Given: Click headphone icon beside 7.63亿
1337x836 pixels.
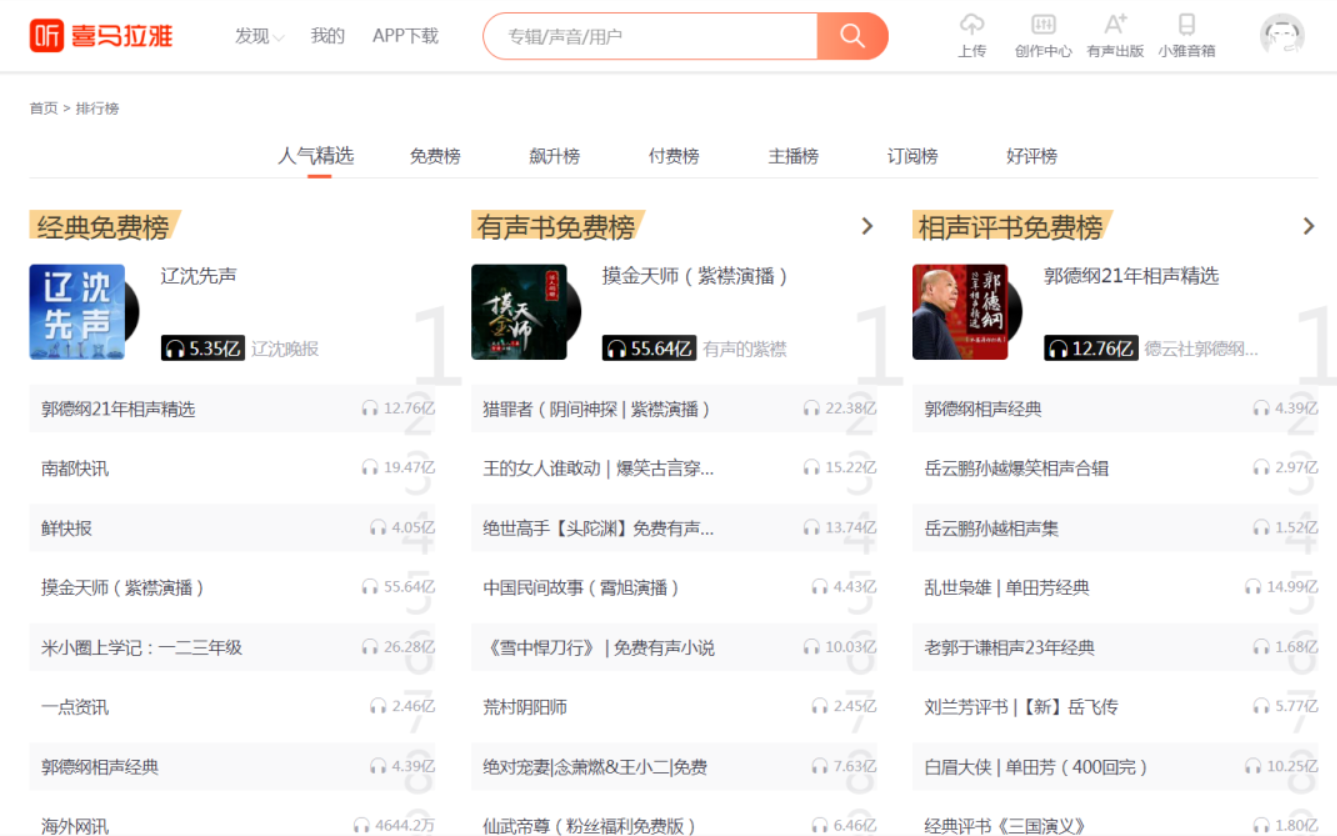Looking at the screenshot, I should [x=819, y=767].
